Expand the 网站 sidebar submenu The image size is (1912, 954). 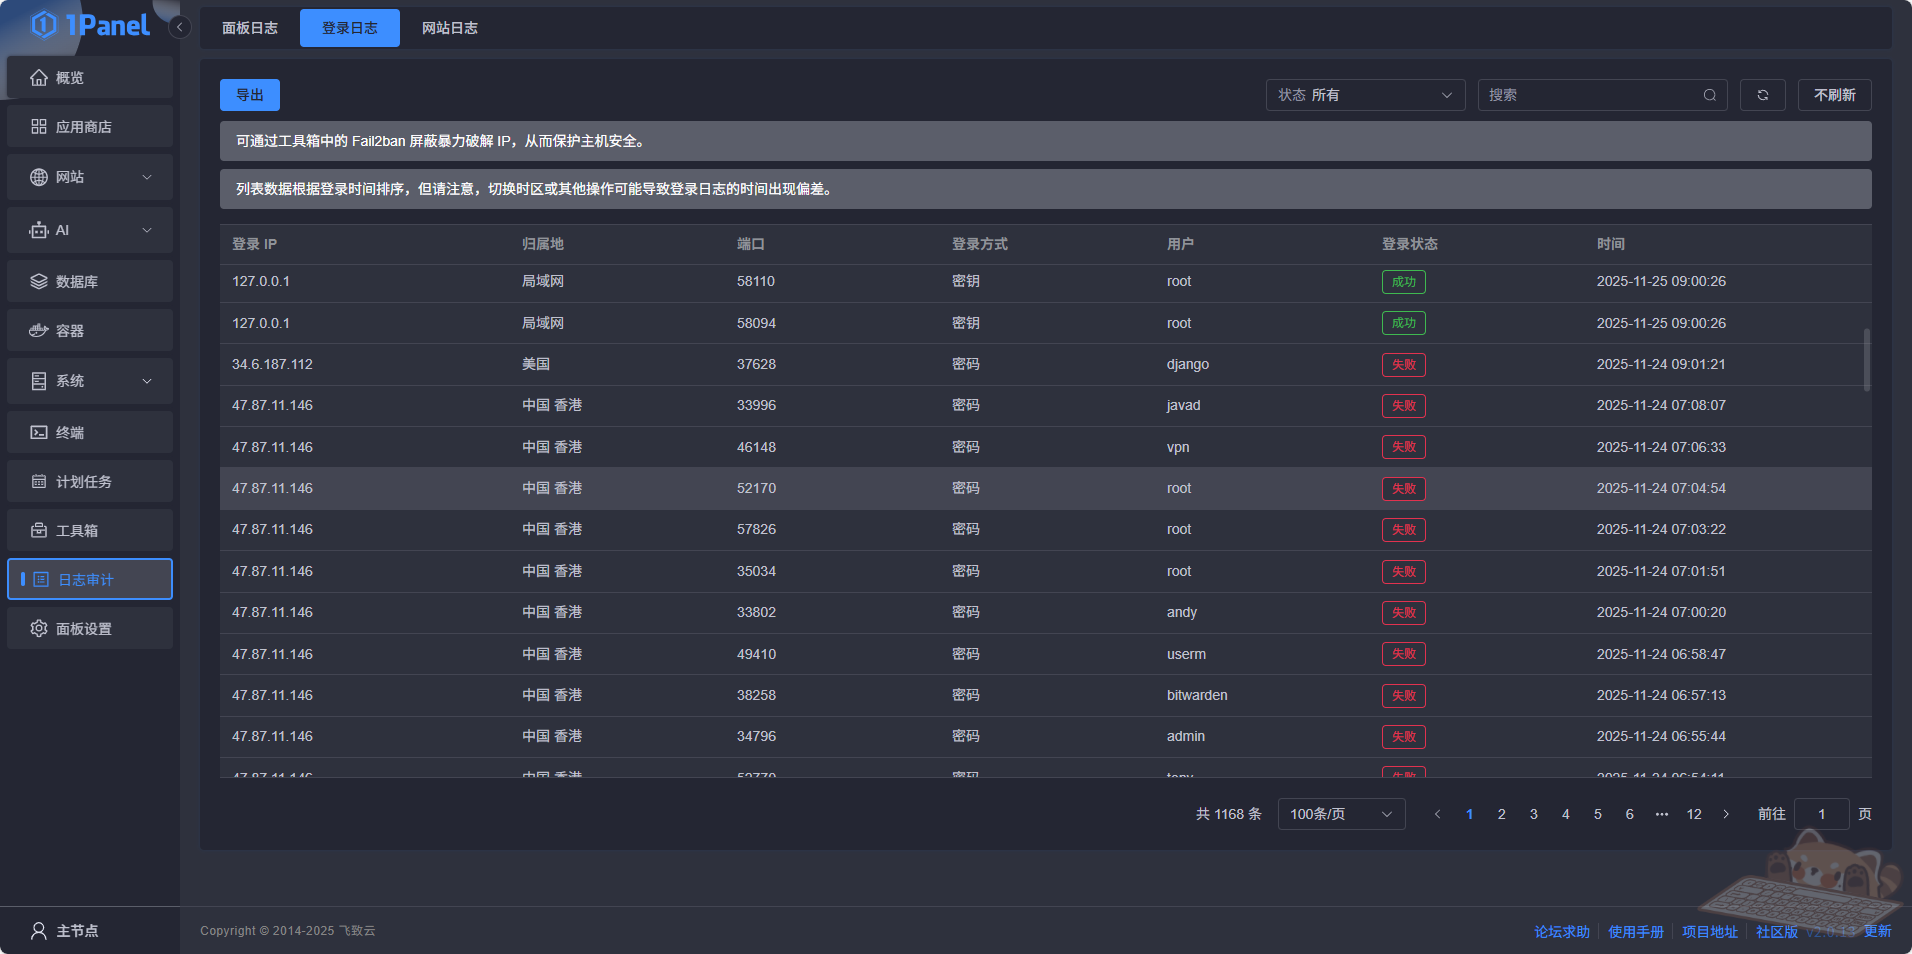[90, 177]
